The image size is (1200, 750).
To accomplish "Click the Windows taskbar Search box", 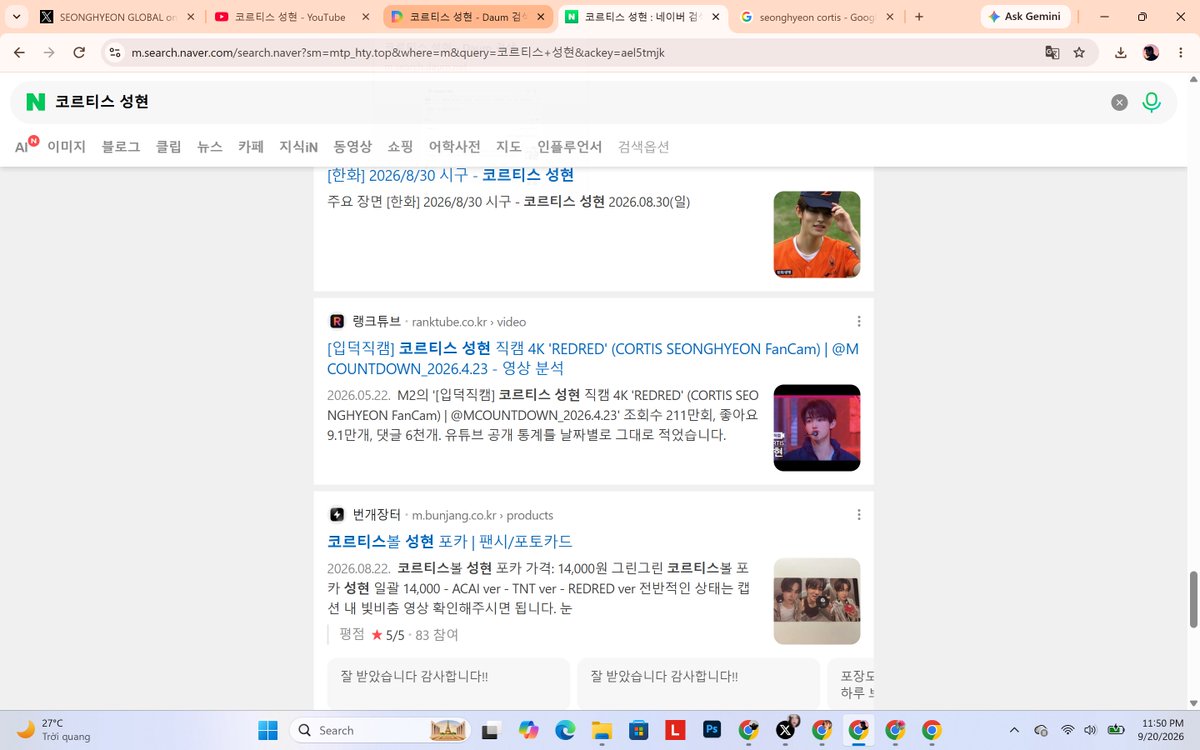I will point(380,730).
